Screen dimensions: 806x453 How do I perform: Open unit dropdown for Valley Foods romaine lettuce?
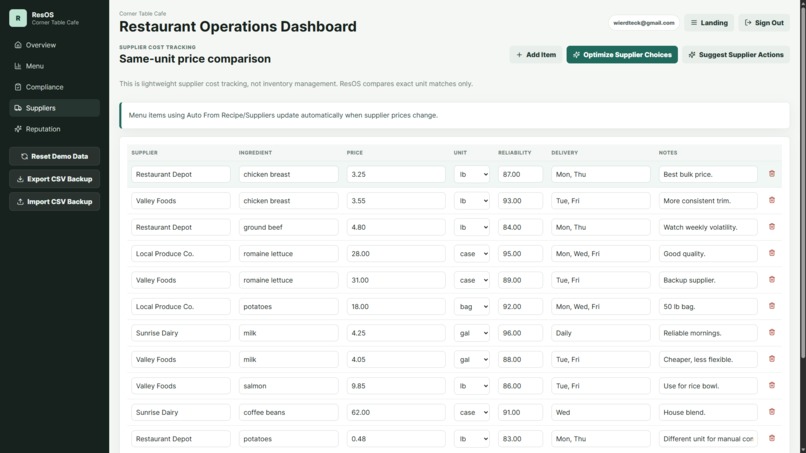[472, 280]
